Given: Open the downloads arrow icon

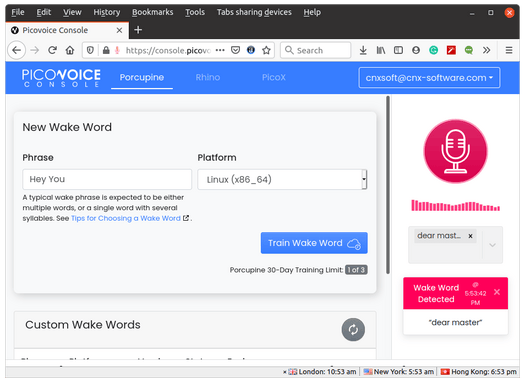Looking at the screenshot, I should click(x=363, y=50).
